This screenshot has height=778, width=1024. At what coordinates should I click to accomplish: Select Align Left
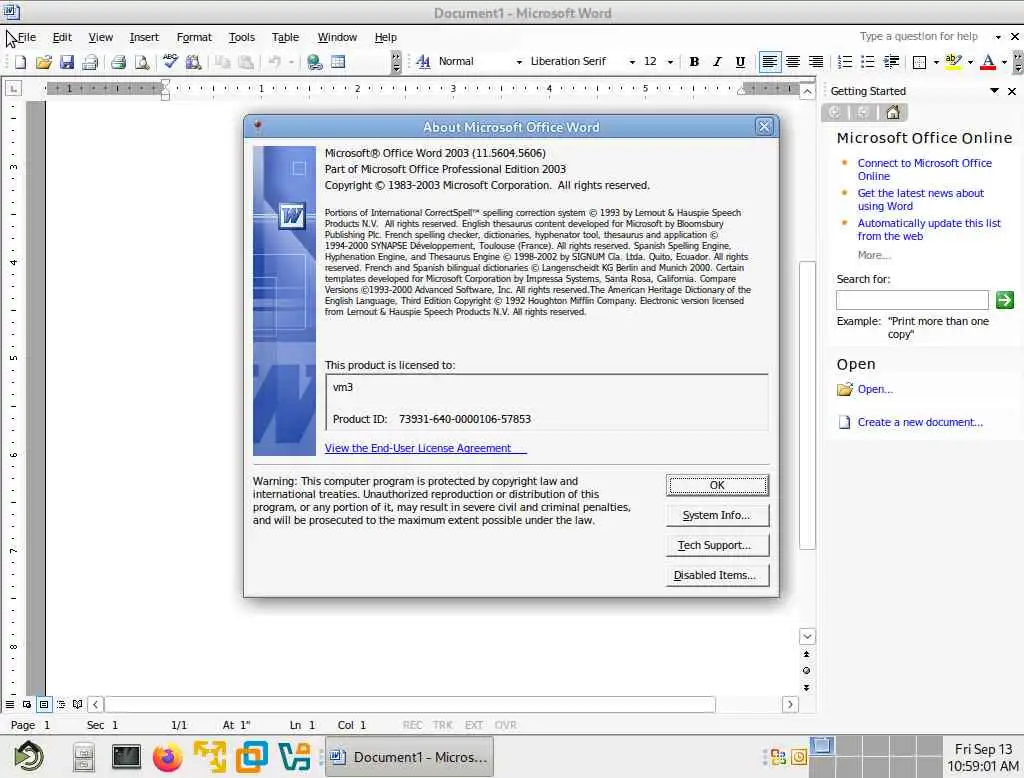[769, 61]
